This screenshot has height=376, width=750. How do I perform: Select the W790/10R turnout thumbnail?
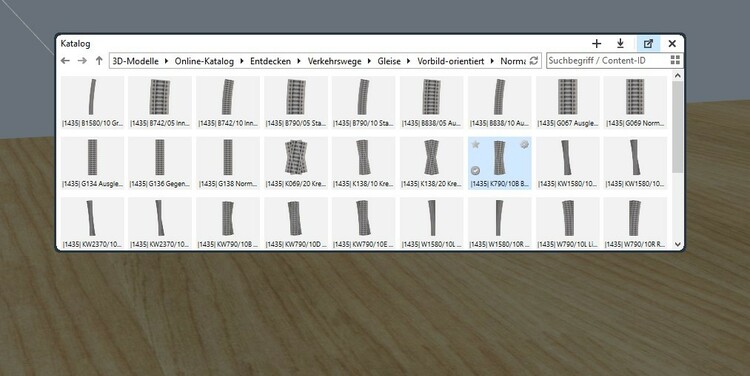pyautogui.click(x=636, y=223)
